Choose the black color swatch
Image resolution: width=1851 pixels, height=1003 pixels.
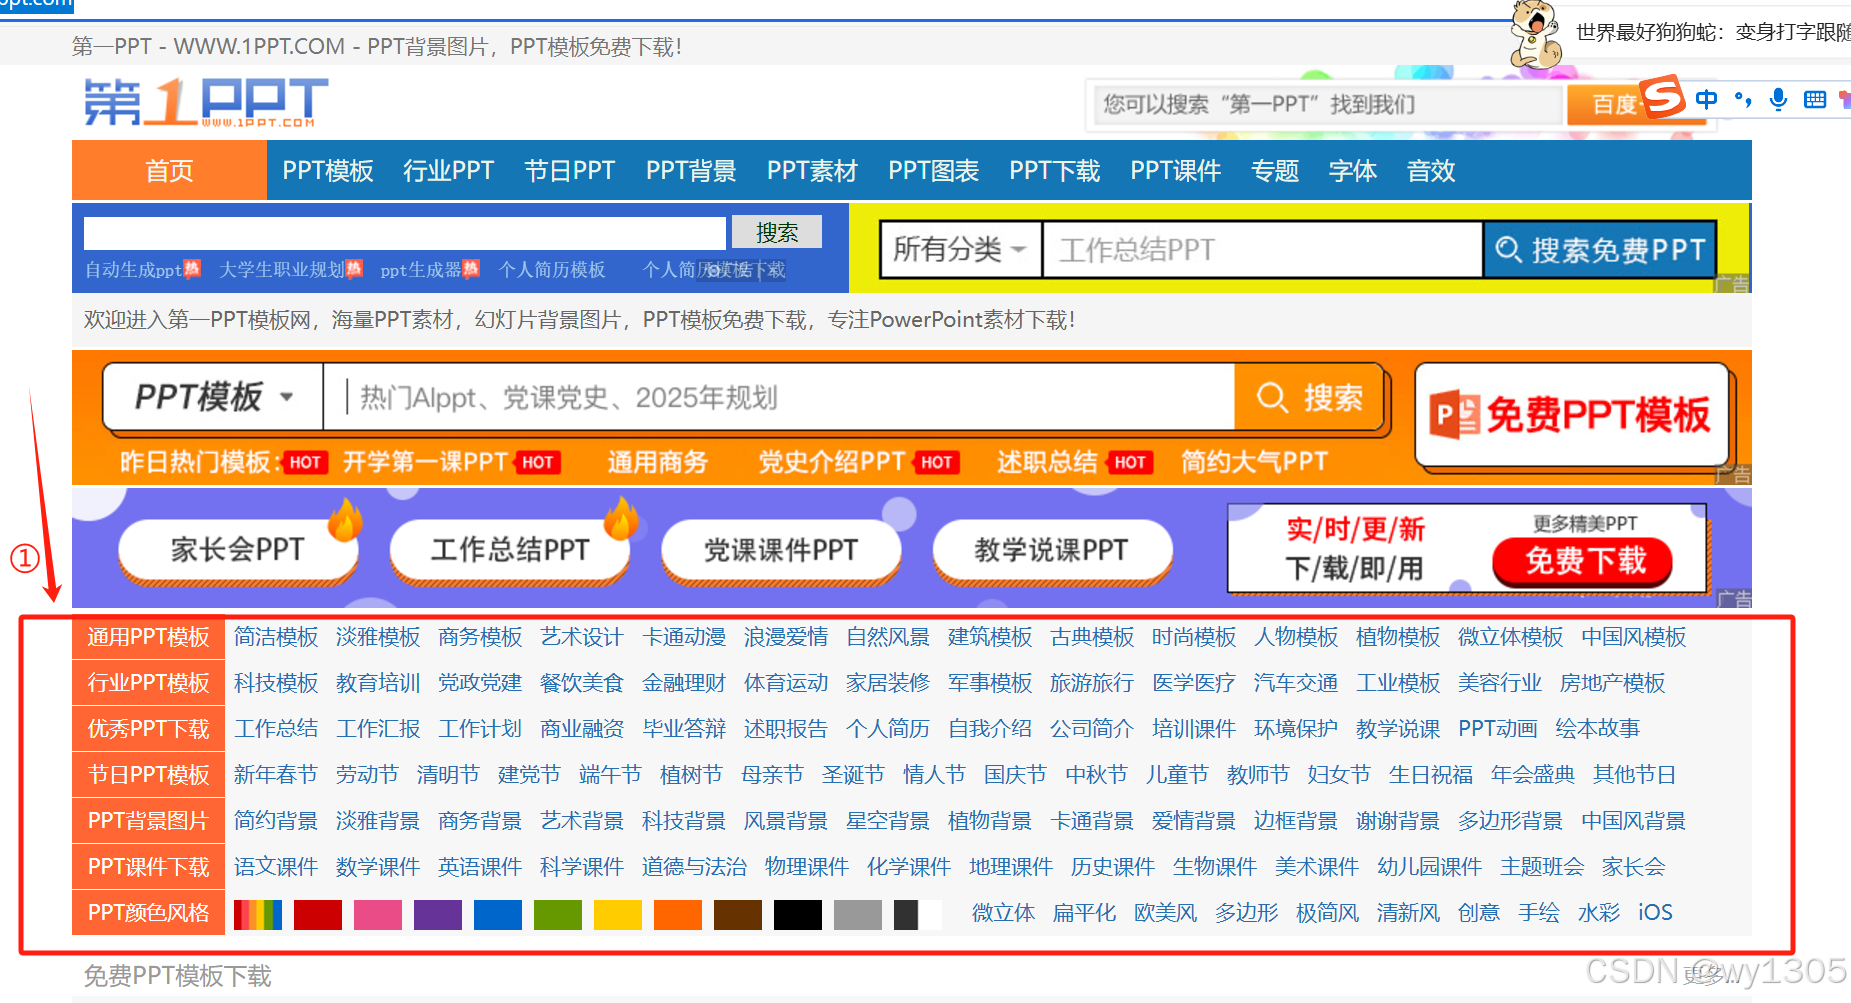click(x=798, y=914)
